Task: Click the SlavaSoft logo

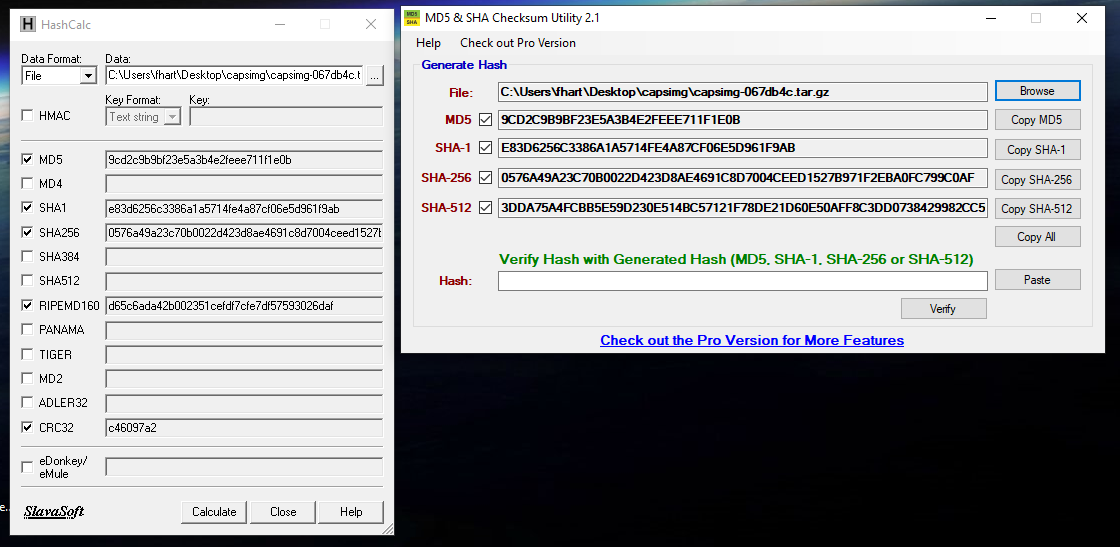Action: click(54, 512)
